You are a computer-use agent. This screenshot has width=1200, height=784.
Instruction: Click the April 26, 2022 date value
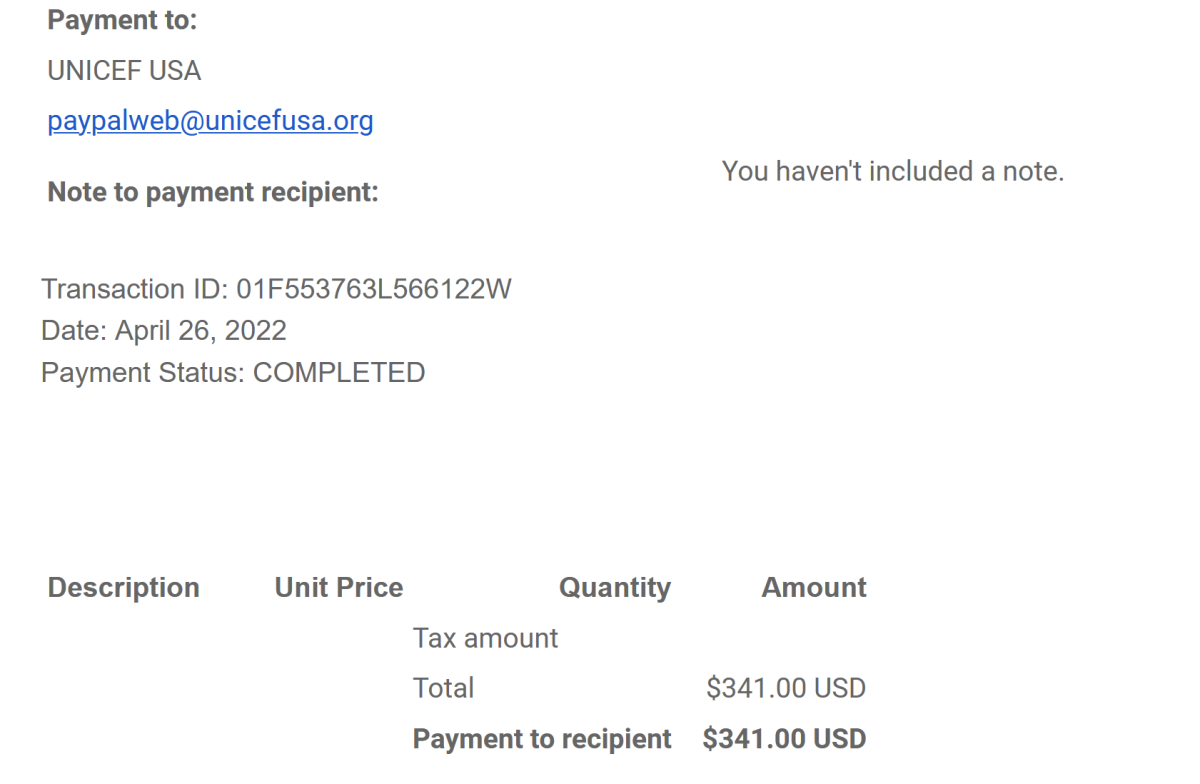click(201, 331)
